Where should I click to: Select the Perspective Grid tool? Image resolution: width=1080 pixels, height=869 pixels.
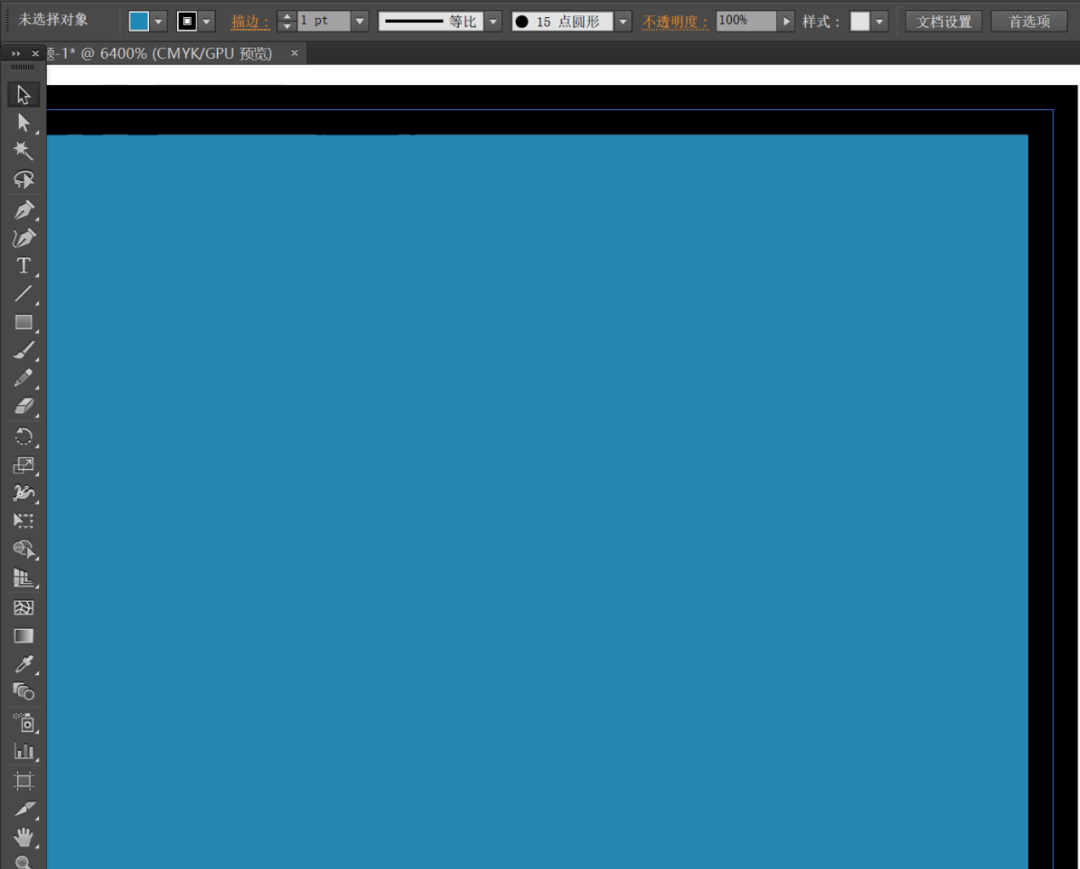tap(23, 578)
